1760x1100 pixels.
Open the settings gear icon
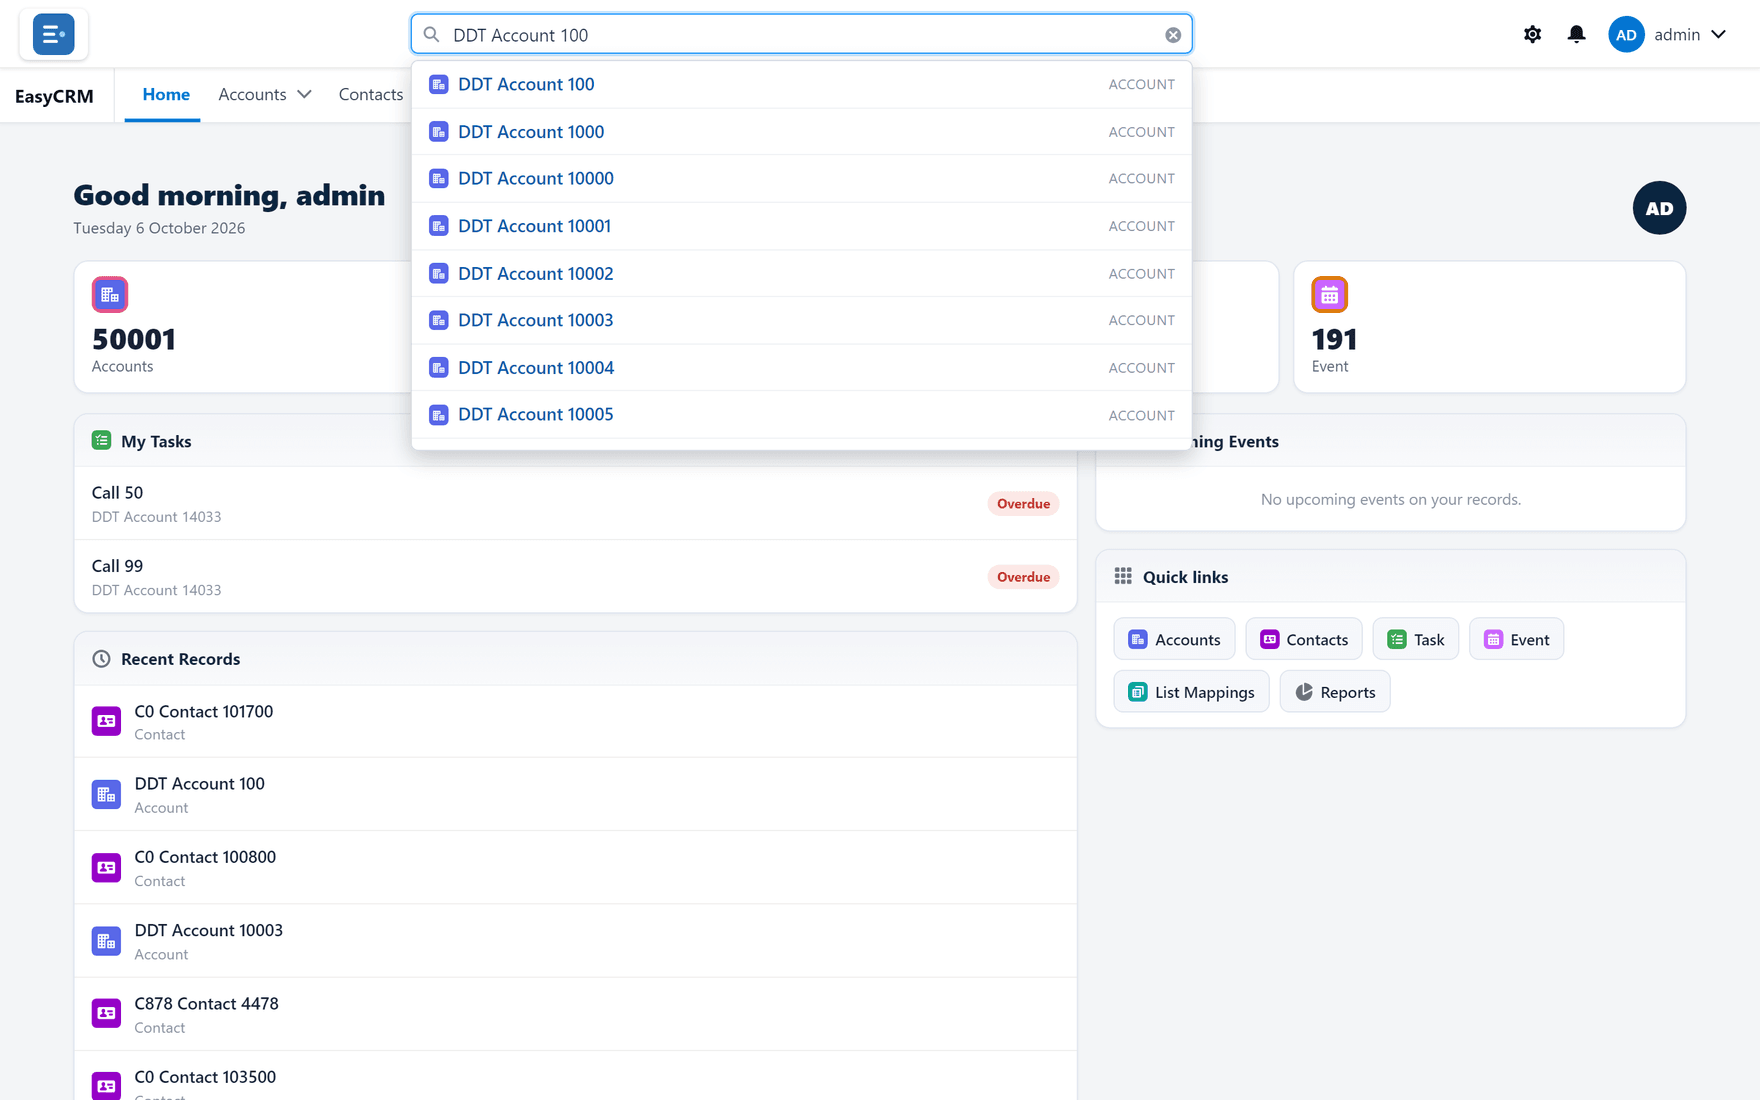(1532, 34)
